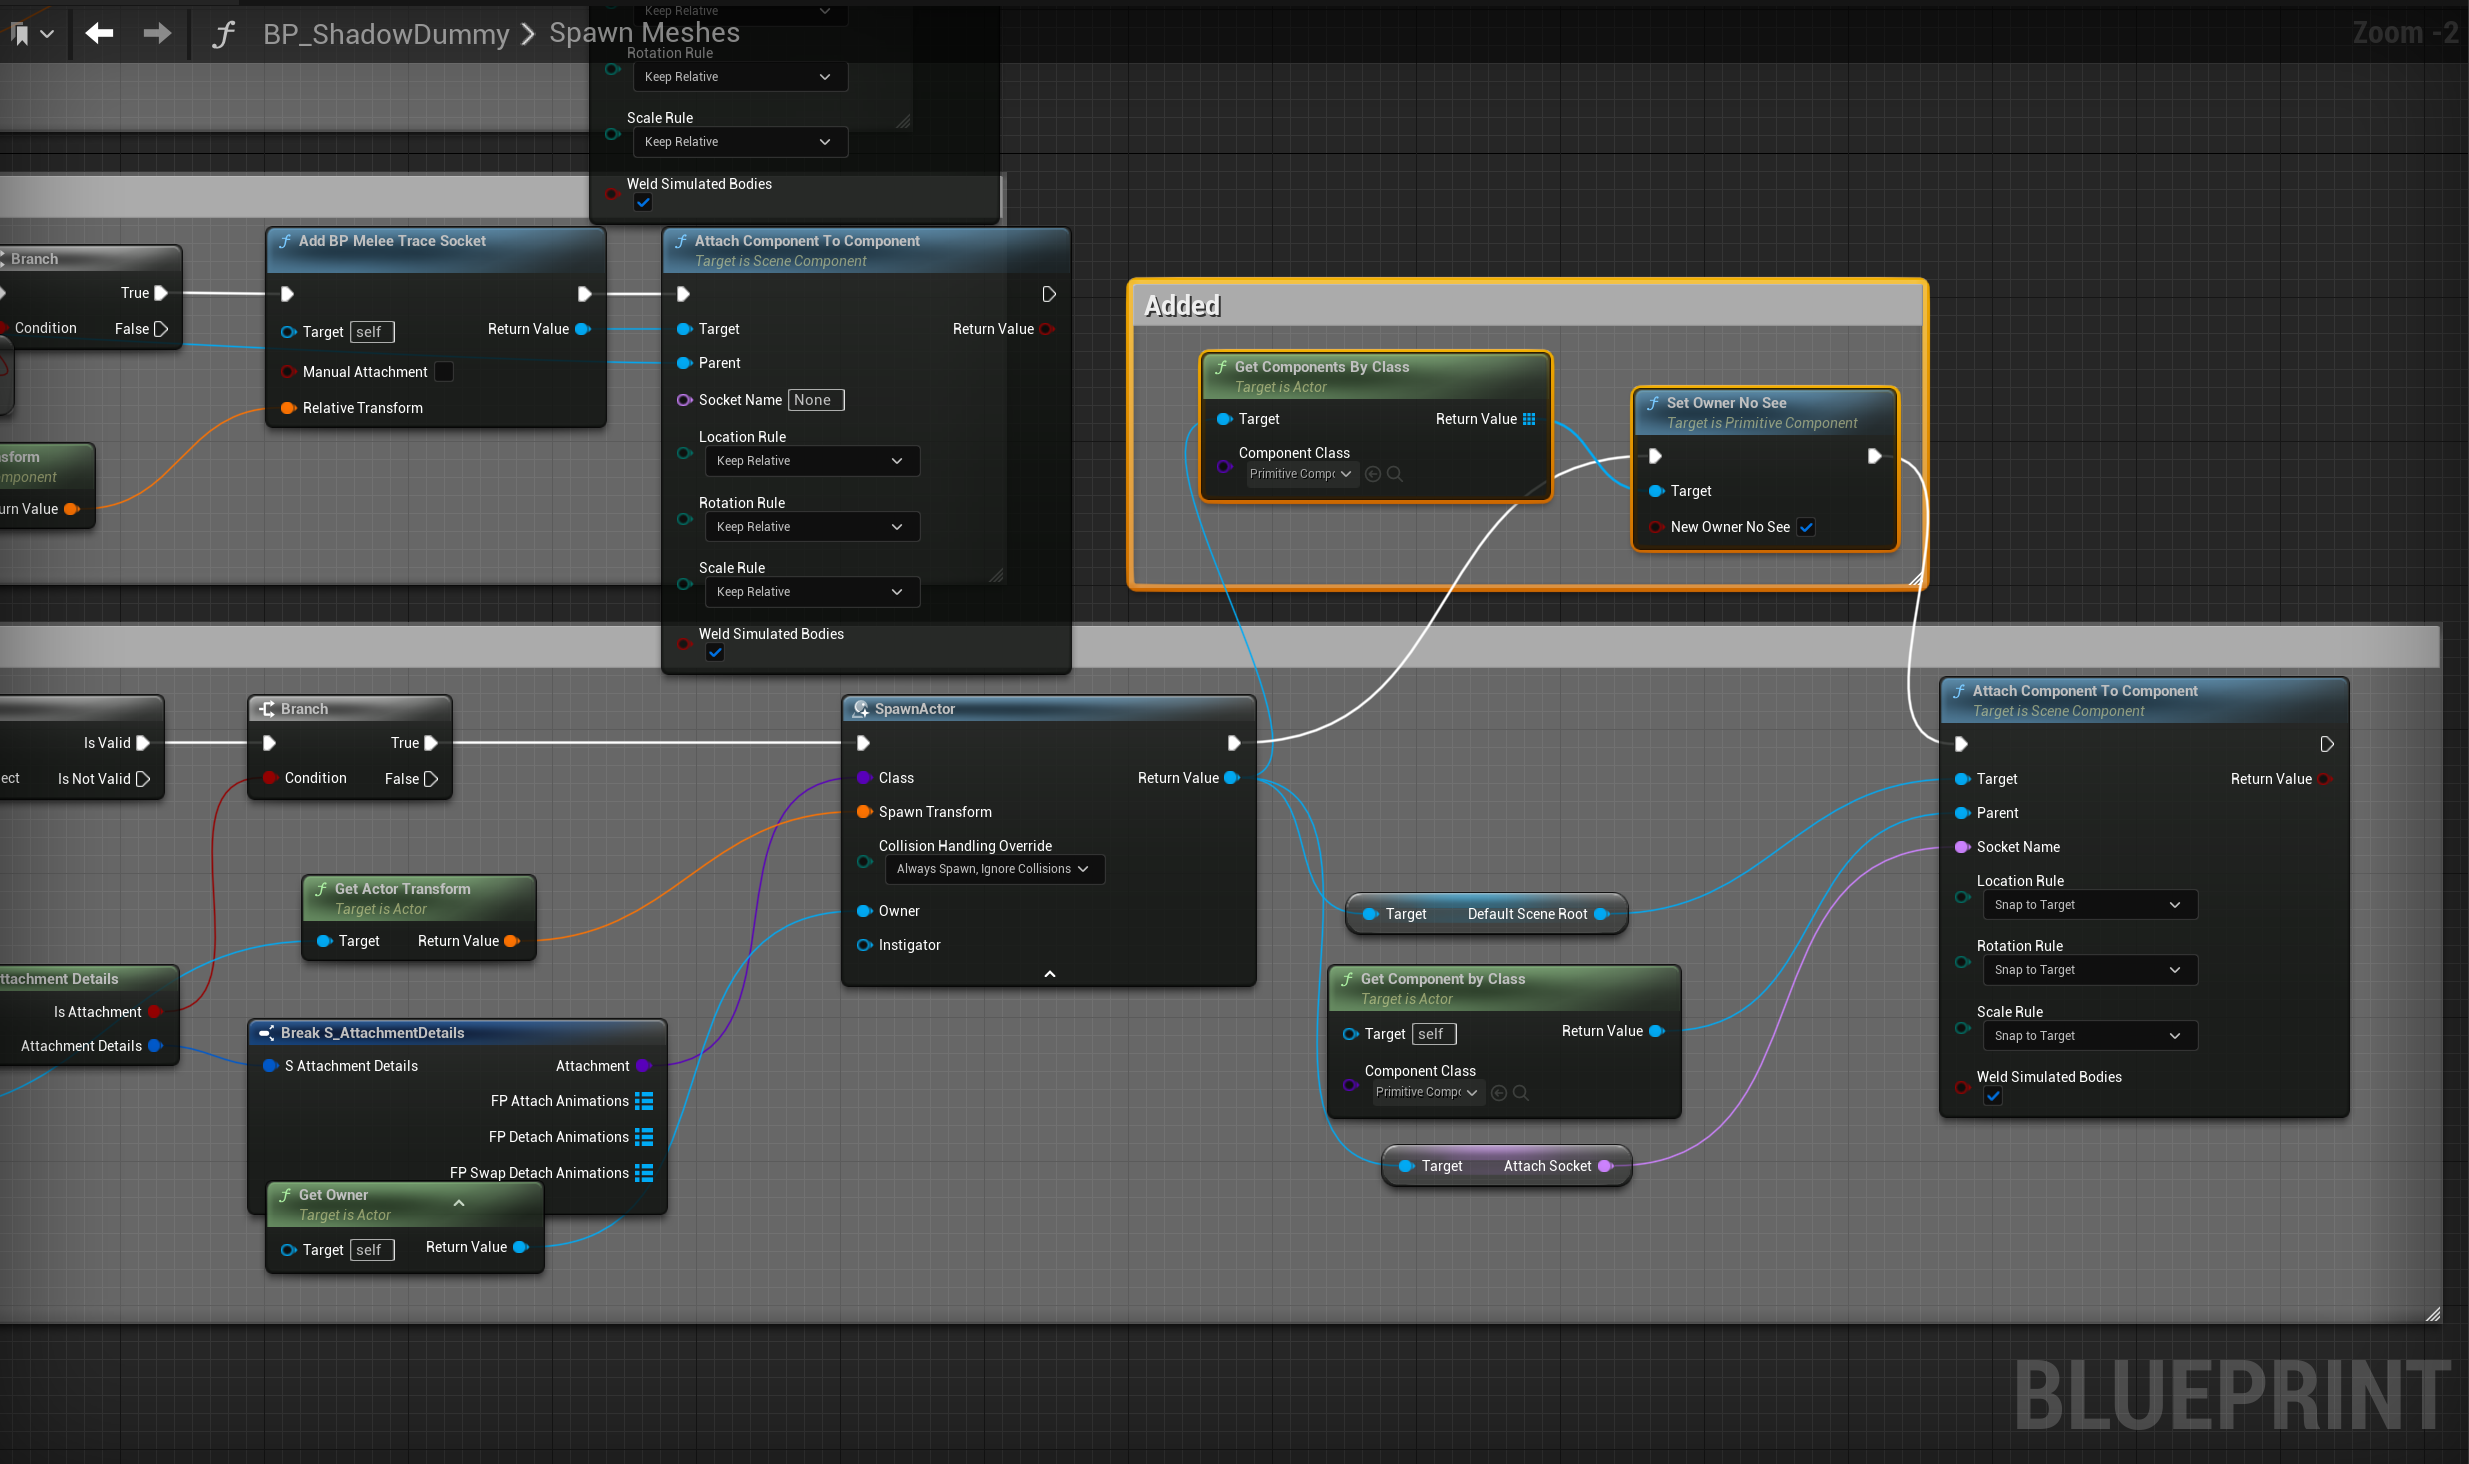Open Component Class dropdown in Get Components By Class

[x=1301, y=474]
